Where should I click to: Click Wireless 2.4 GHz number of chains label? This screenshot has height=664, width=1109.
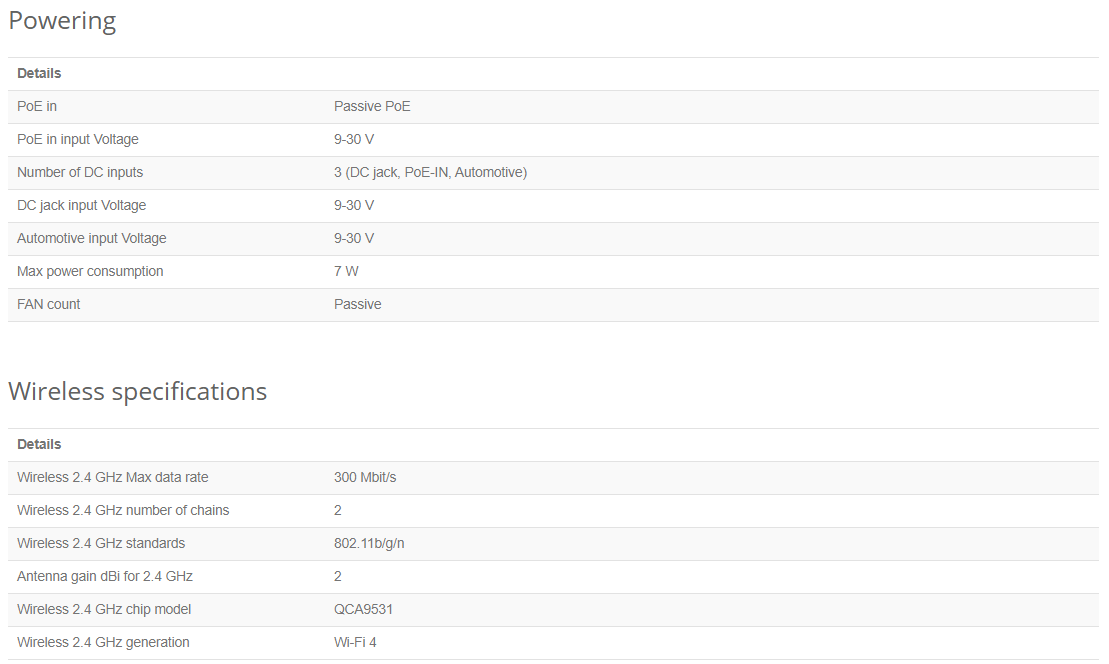[x=123, y=510]
